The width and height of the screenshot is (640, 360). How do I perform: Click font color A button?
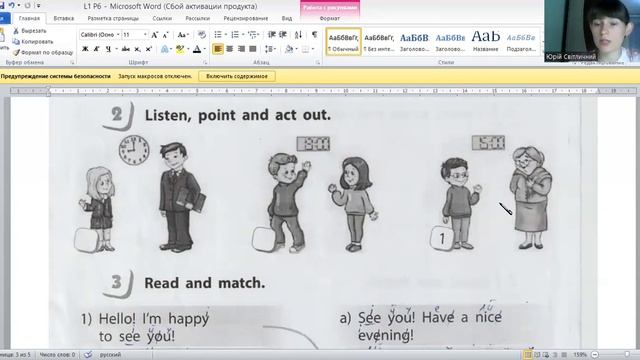click(197, 49)
